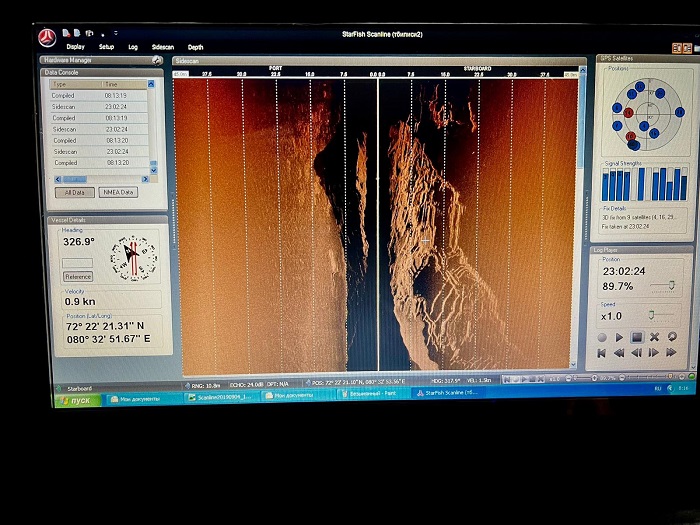700x525 pixels.
Task: Click the rewind icon in Log Player
Action: point(619,353)
